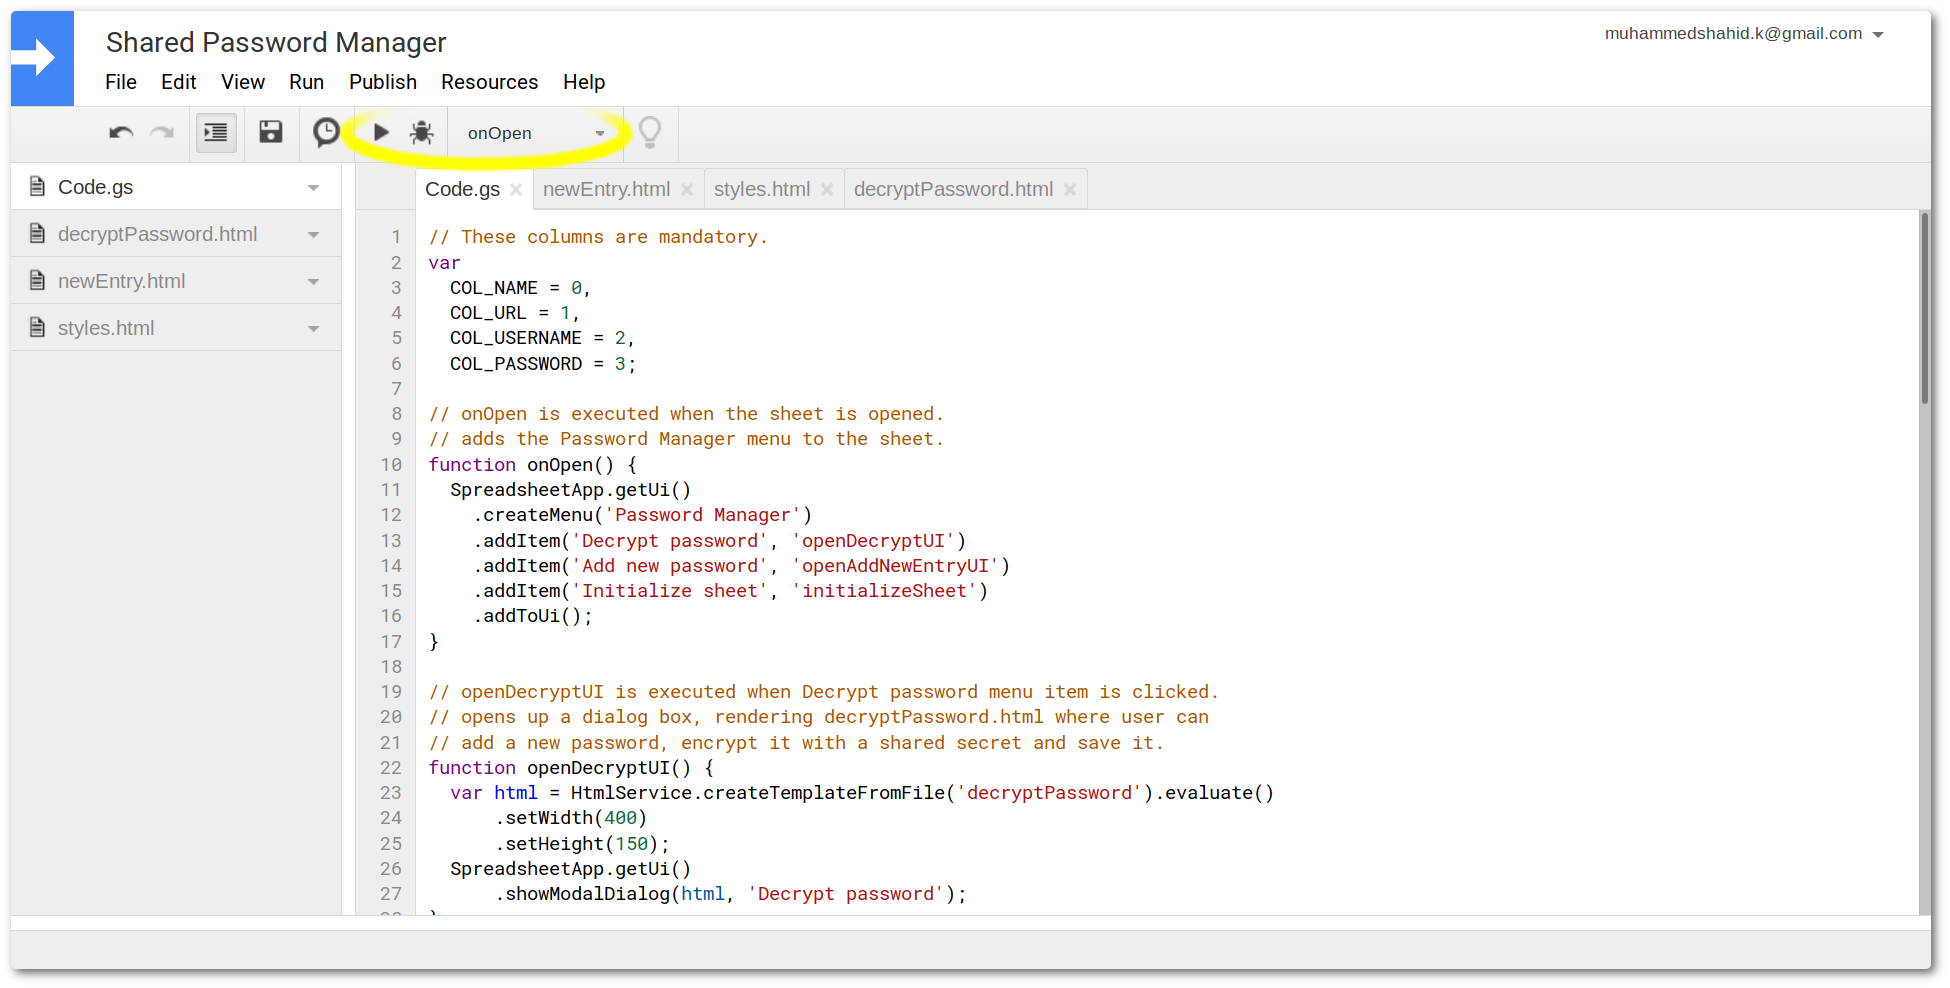The height and width of the screenshot is (988, 1950).
Task: Run the selected function play button
Action: point(381,132)
